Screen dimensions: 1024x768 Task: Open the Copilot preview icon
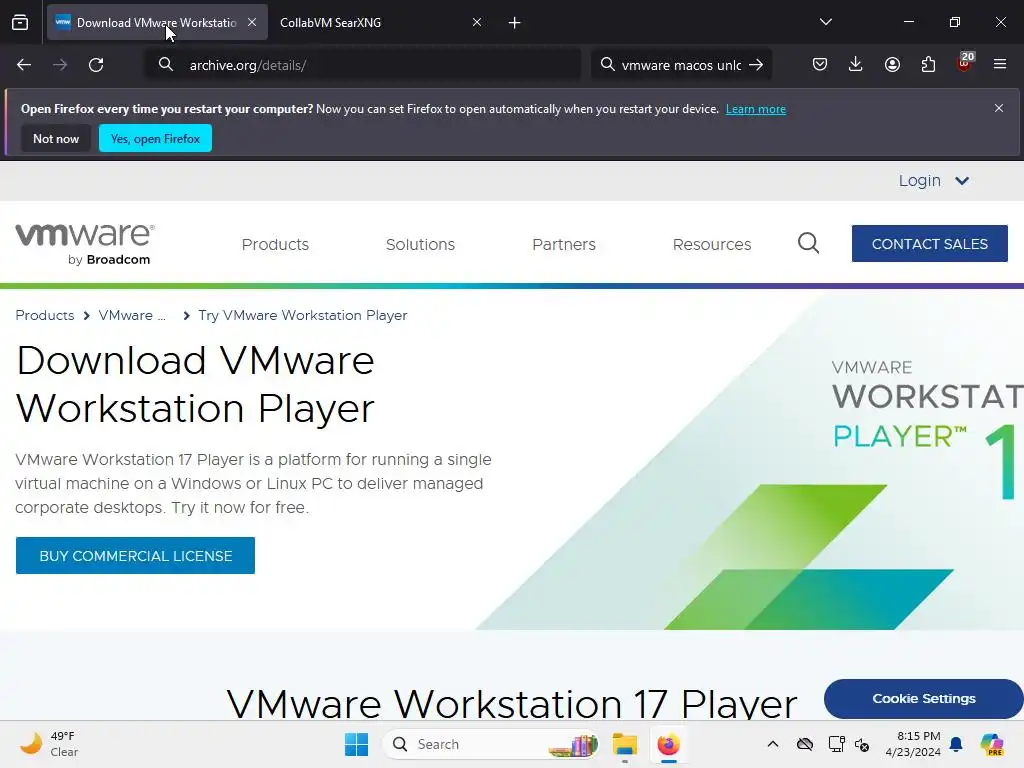(x=991, y=744)
